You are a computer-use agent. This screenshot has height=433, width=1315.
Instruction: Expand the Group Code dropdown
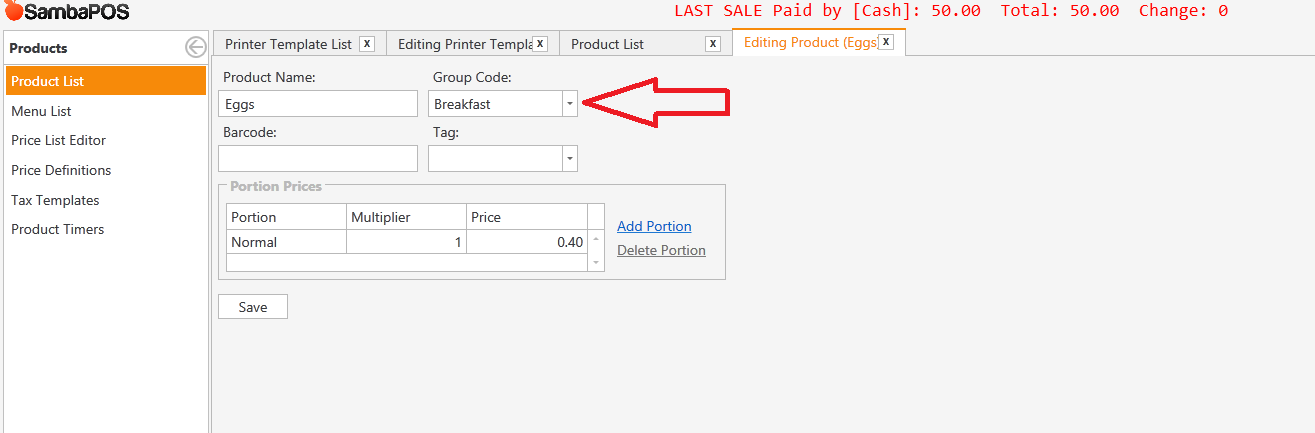pyautogui.click(x=569, y=103)
